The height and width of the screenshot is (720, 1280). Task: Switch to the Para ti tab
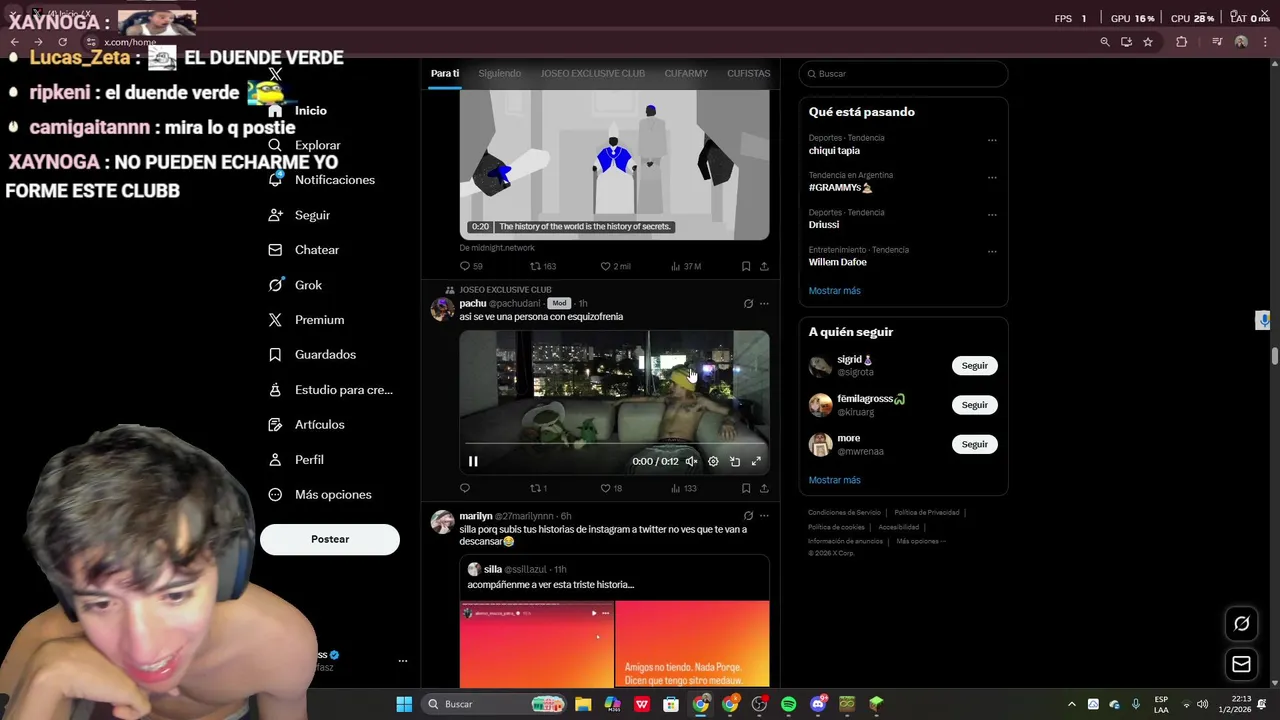point(445,74)
